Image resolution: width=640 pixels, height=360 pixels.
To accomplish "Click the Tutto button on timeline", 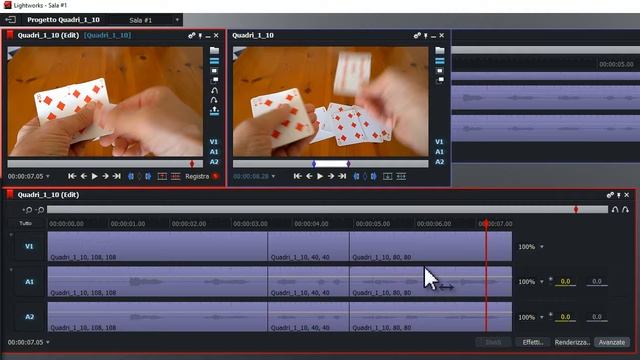I will coord(25,223).
